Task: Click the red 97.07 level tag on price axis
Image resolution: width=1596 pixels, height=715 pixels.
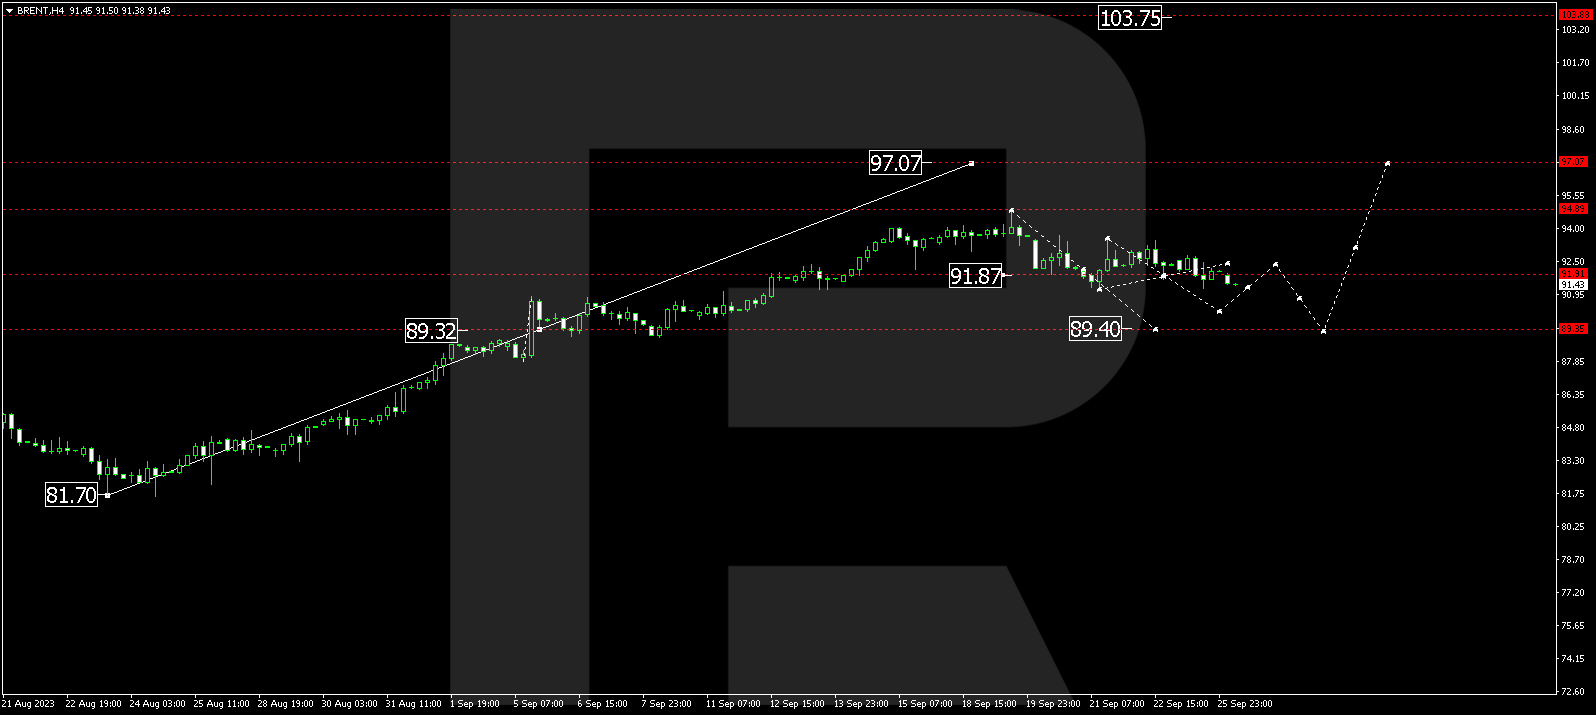Action: pyautogui.click(x=1574, y=162)
